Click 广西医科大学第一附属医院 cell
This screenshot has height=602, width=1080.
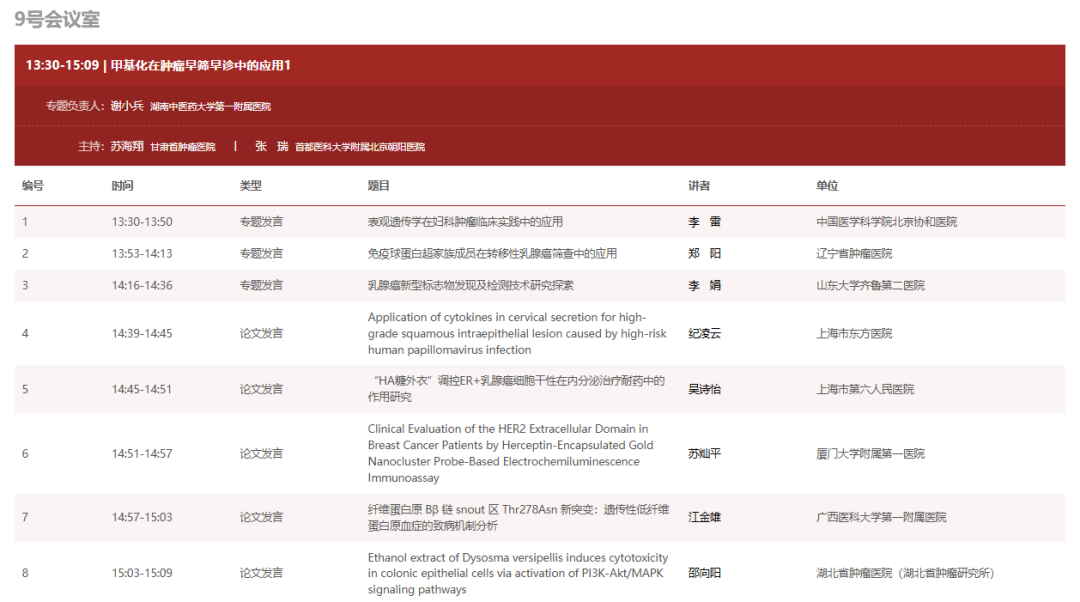(x=881, y=517)
